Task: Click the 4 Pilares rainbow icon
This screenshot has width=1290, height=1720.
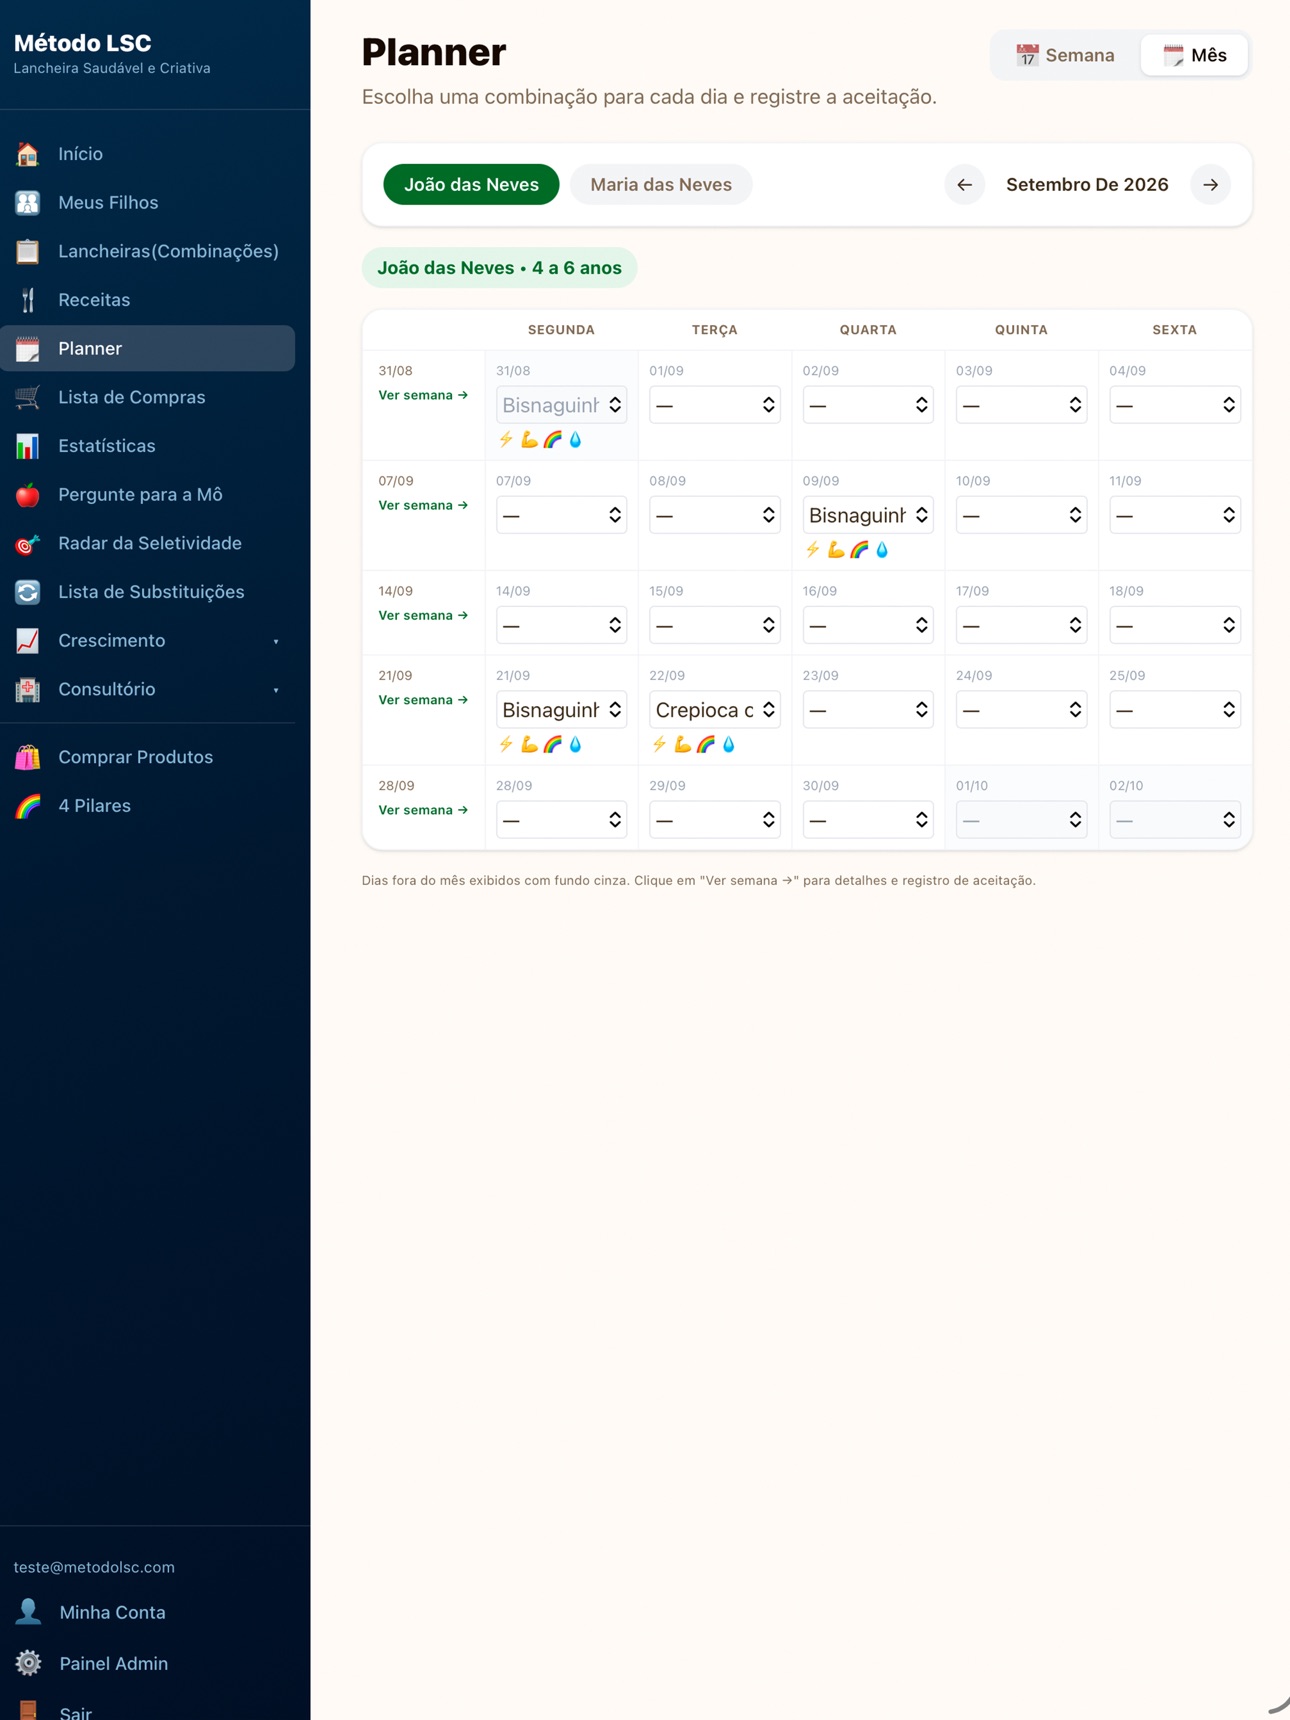Action: [x=28, y=806]
